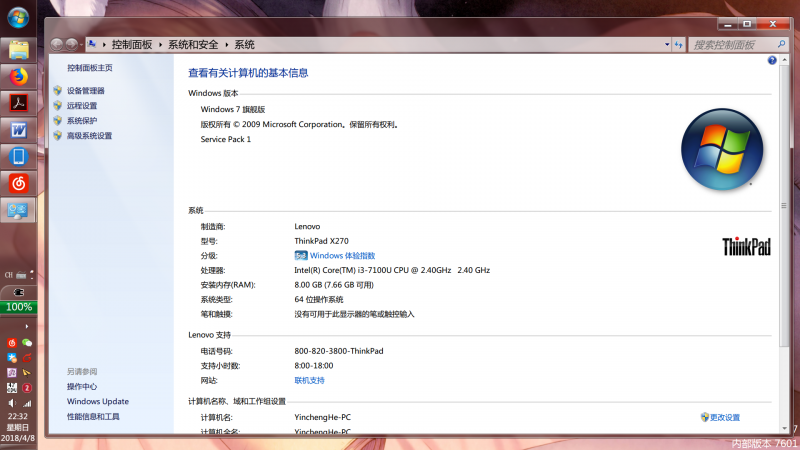This screenshot has height=450, width=800.
Task: Open 系统保护 in the sidebar
Action: (82, 121)
